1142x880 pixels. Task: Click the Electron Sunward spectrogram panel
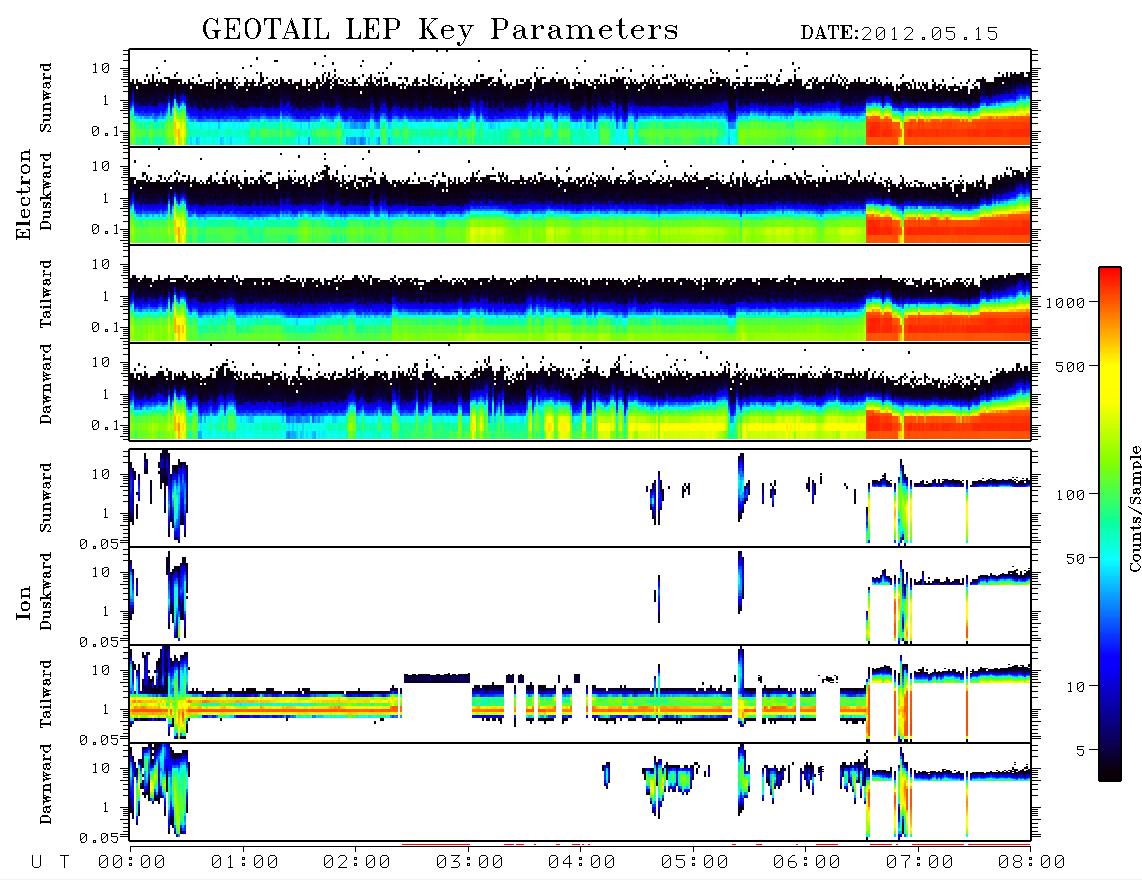(x=580, y=98)
